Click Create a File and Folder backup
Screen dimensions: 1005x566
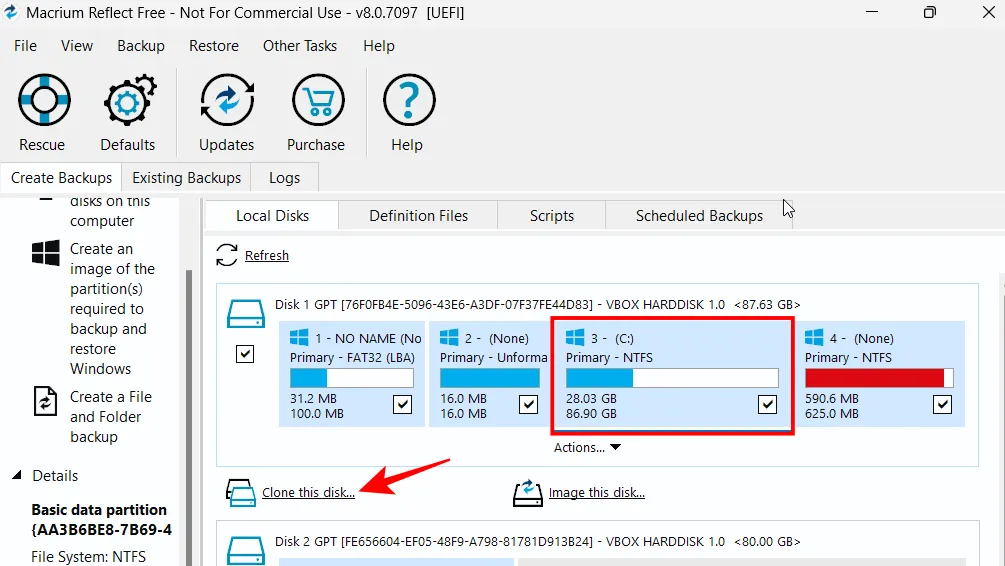click(111, 417)
